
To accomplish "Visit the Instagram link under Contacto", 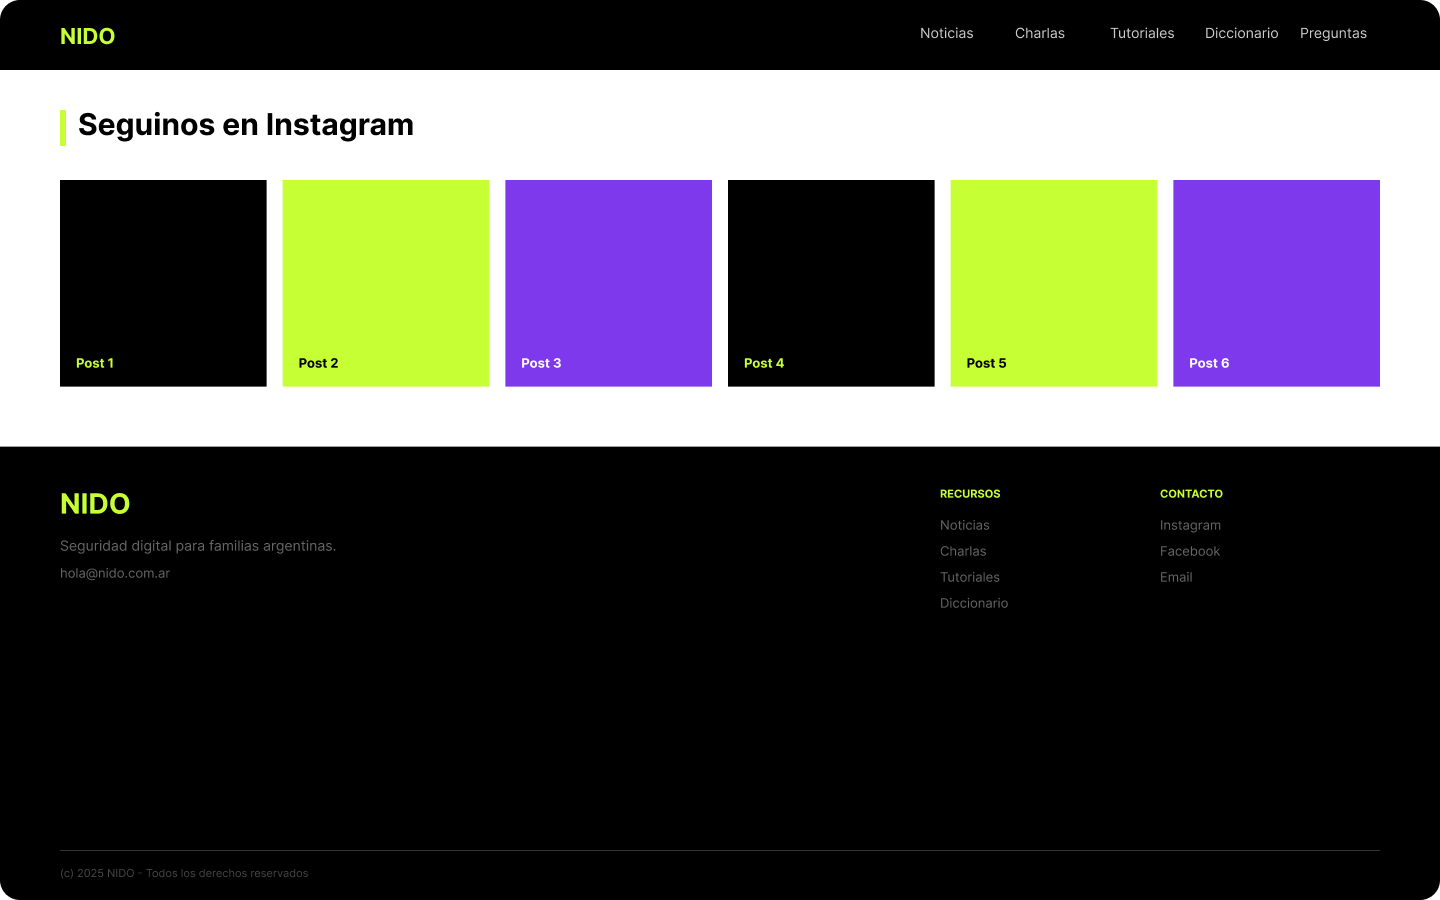I will point(1190,525).
